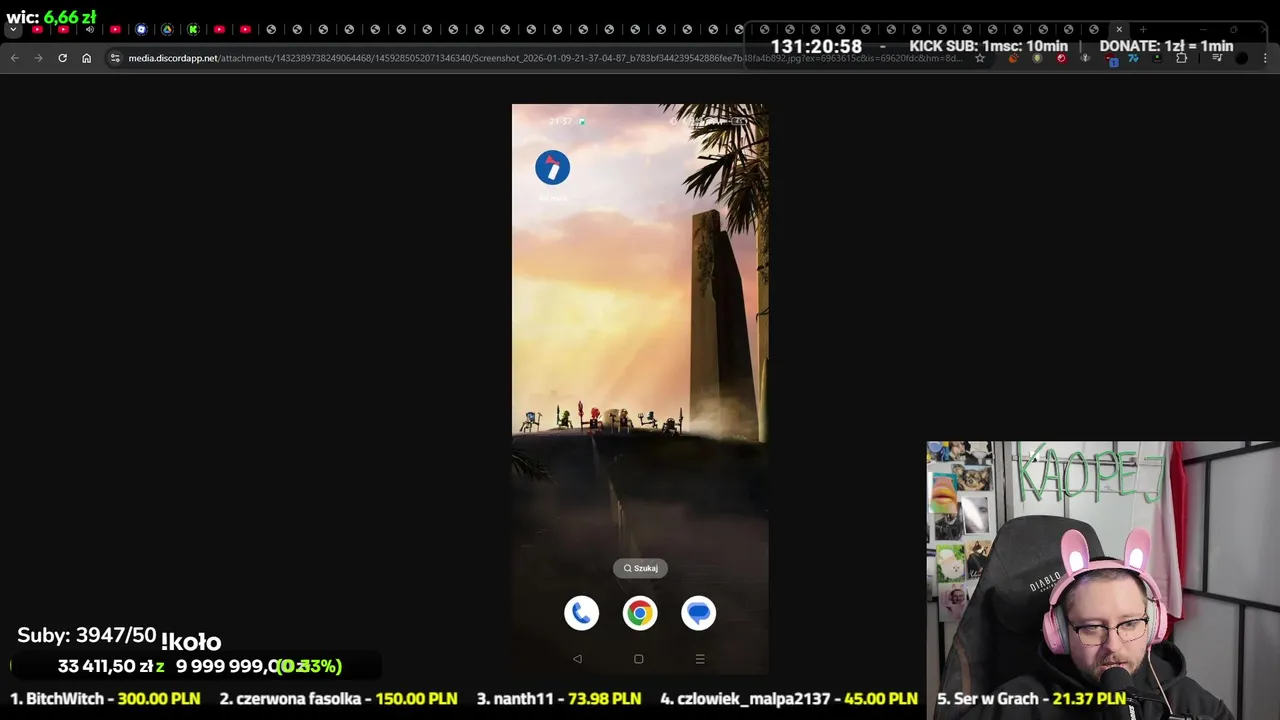Click 'Ser w Grach - 21.37 PLN' entry
This screenshot has width=1280, height=720.
[1031, 699]
